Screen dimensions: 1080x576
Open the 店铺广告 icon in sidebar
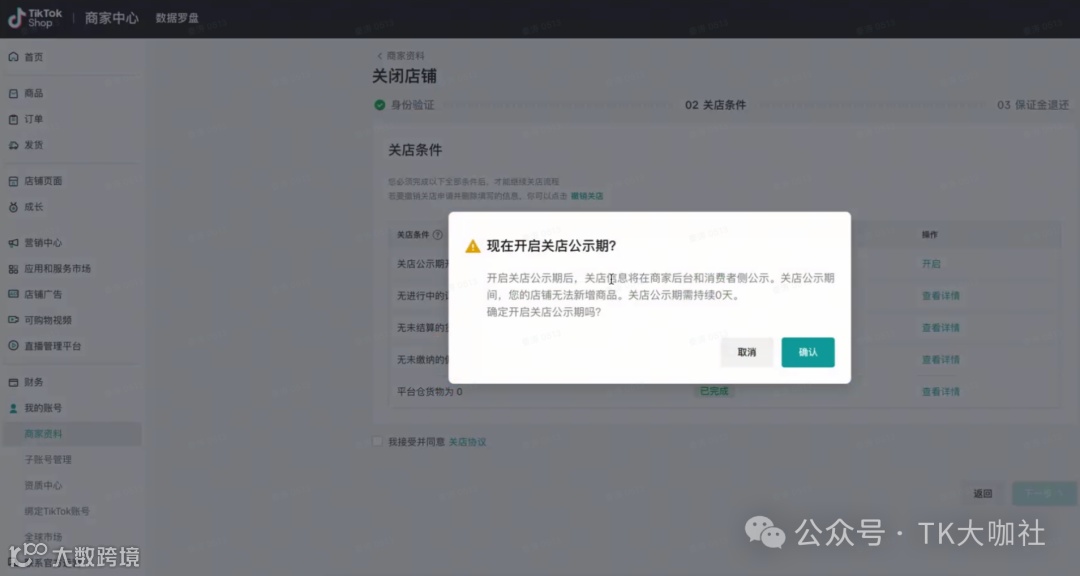tap(13, 294)
